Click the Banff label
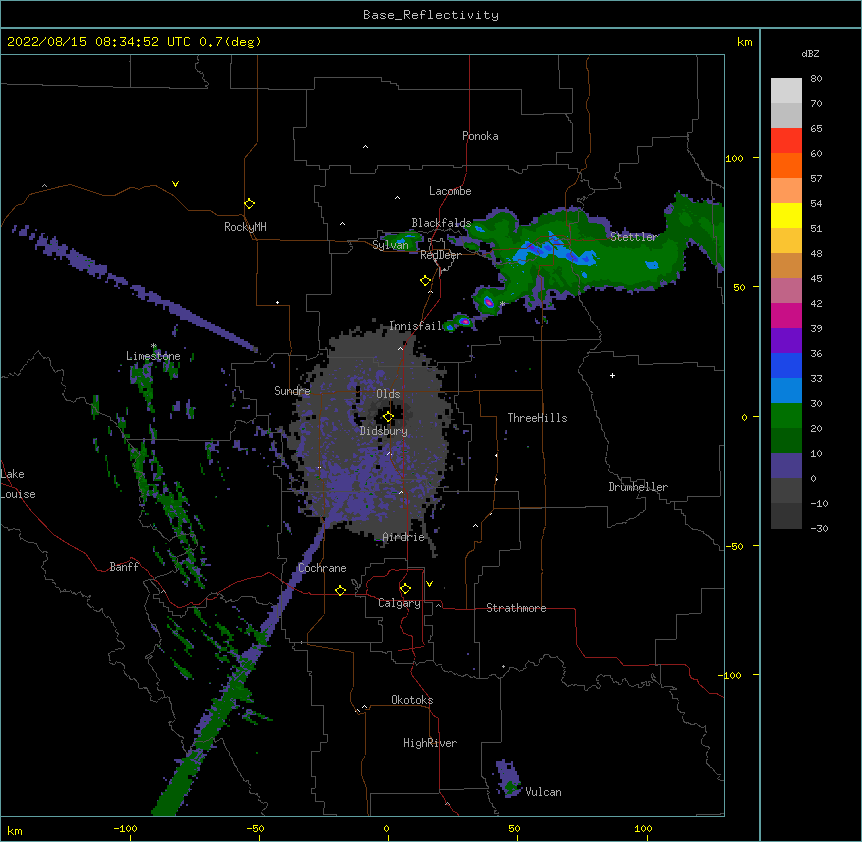The image size is (862, 842). coord(124,567)
